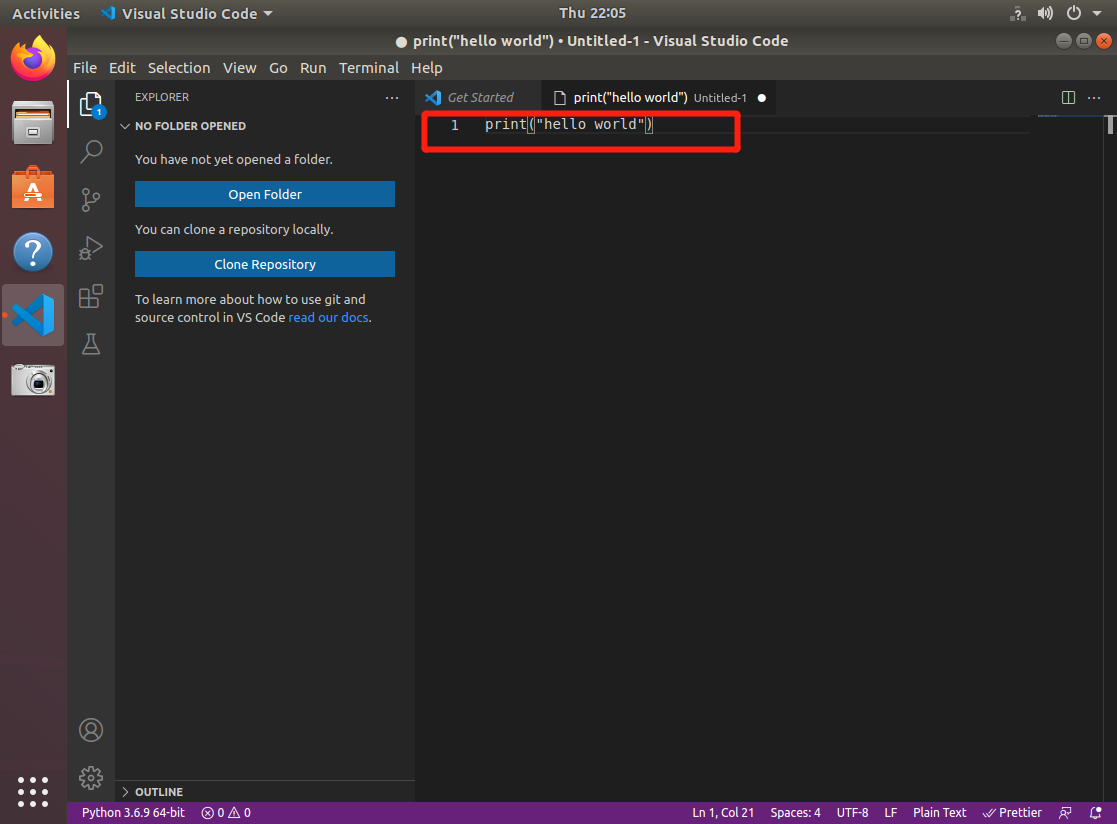Open the Terminal menu
1117x824 pixels.
click(368, 68)
